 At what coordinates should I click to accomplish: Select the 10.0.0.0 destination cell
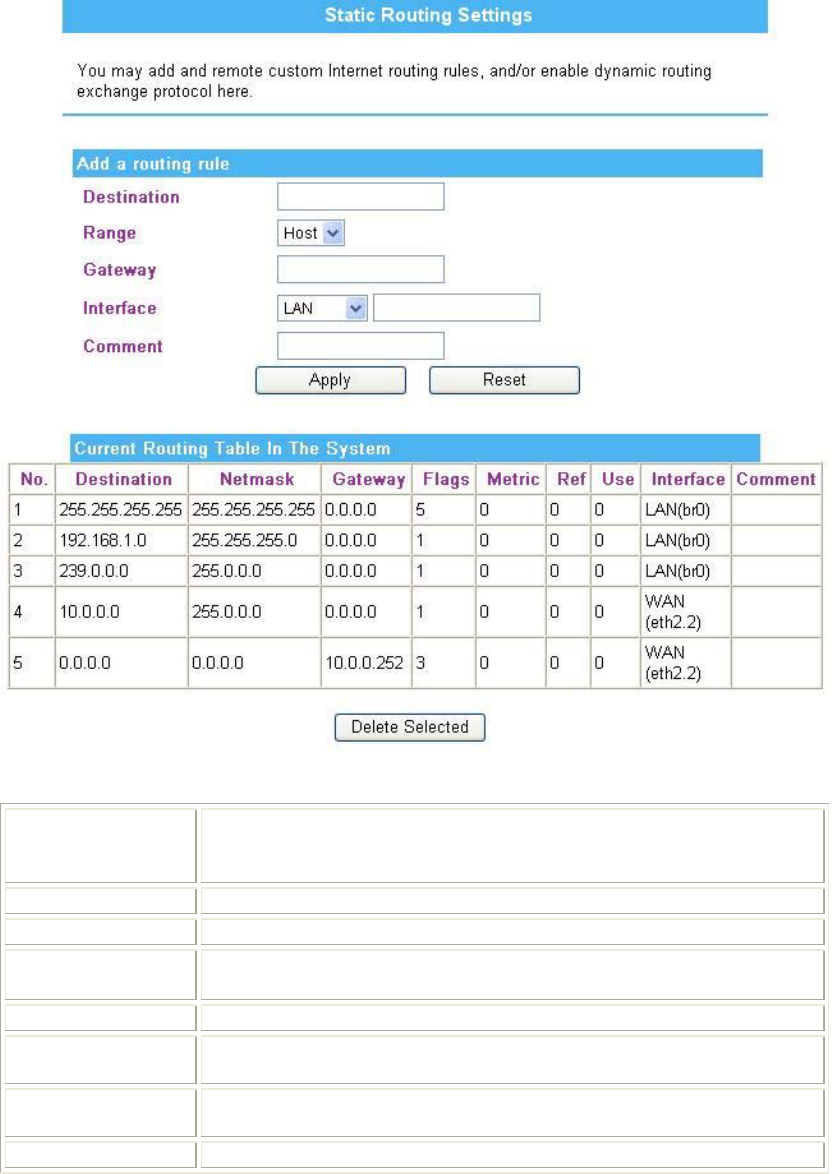point(121,612)
